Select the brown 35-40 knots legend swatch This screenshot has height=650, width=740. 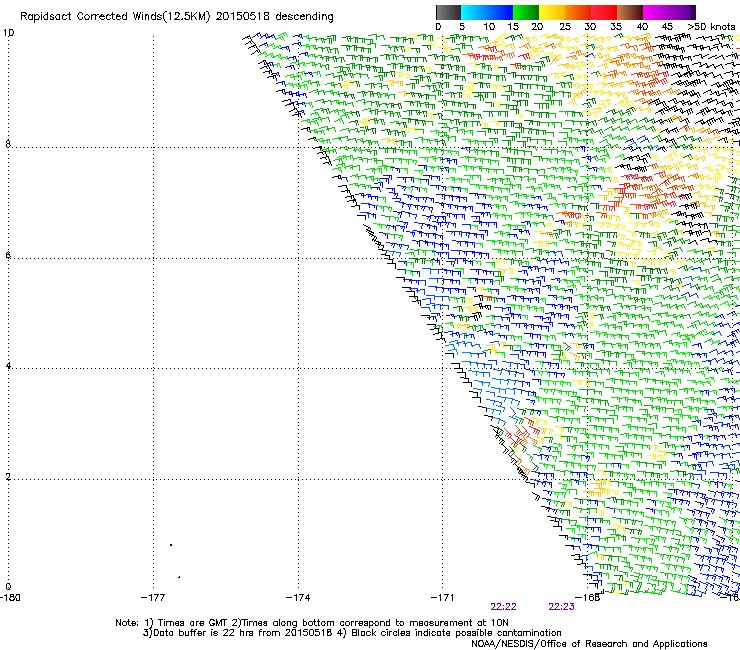tap(630, 12)
